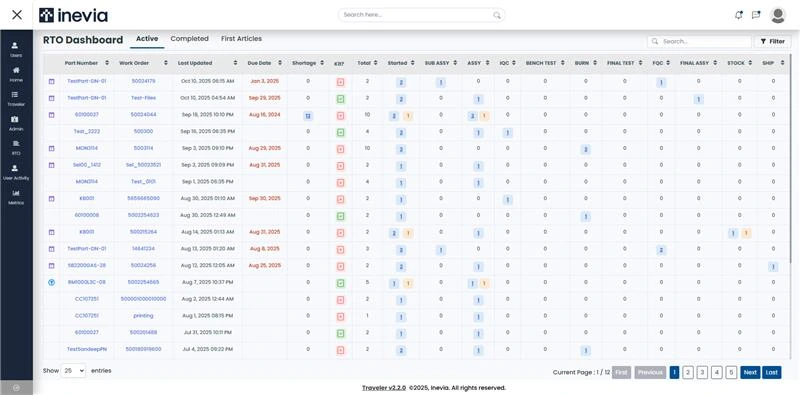Open User Activity from the sidebar
Viewport: 800px width, 395px height.
tap(16, 172)
